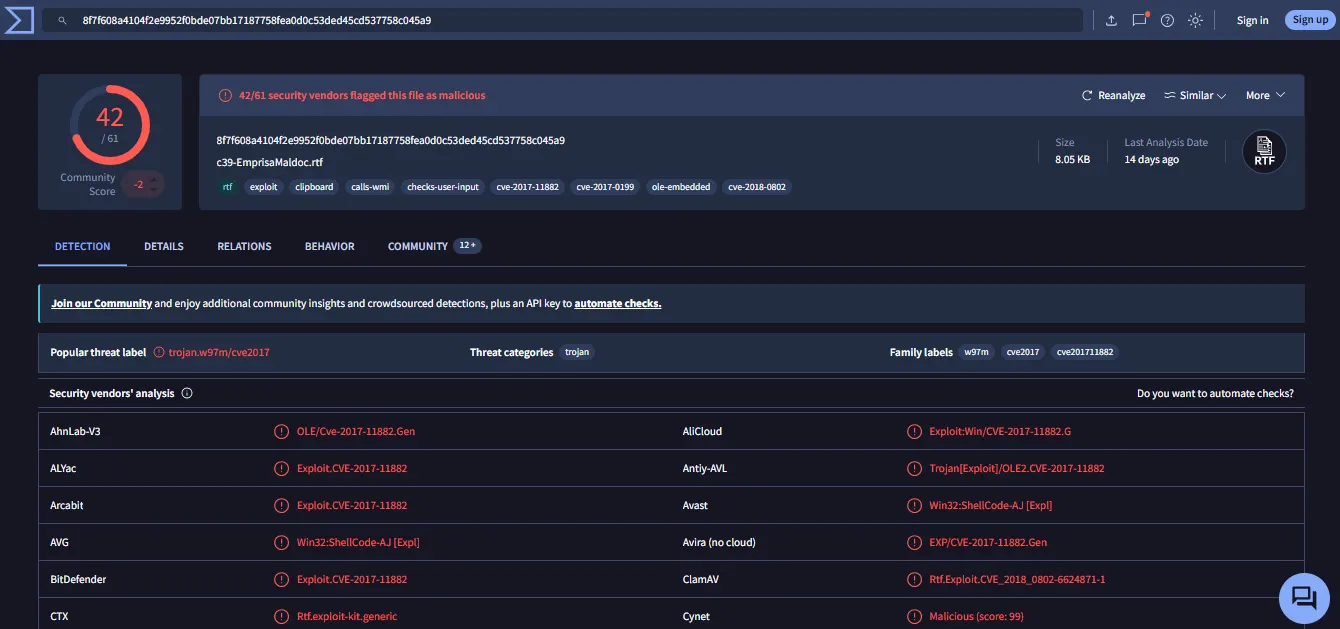Click the cve-2017-11882 tag
Viewport: 1340px width, 629px height.
pos(528,187)
